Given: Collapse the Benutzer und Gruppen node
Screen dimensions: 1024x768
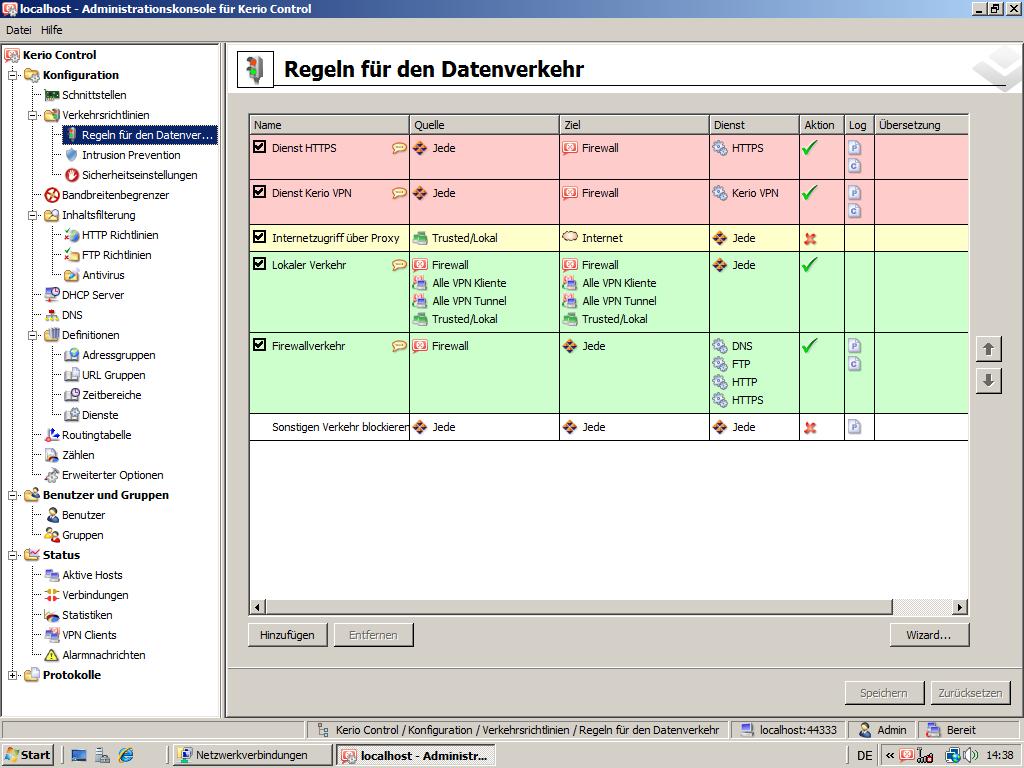Looking at the screenshot, I should point(12,495).
